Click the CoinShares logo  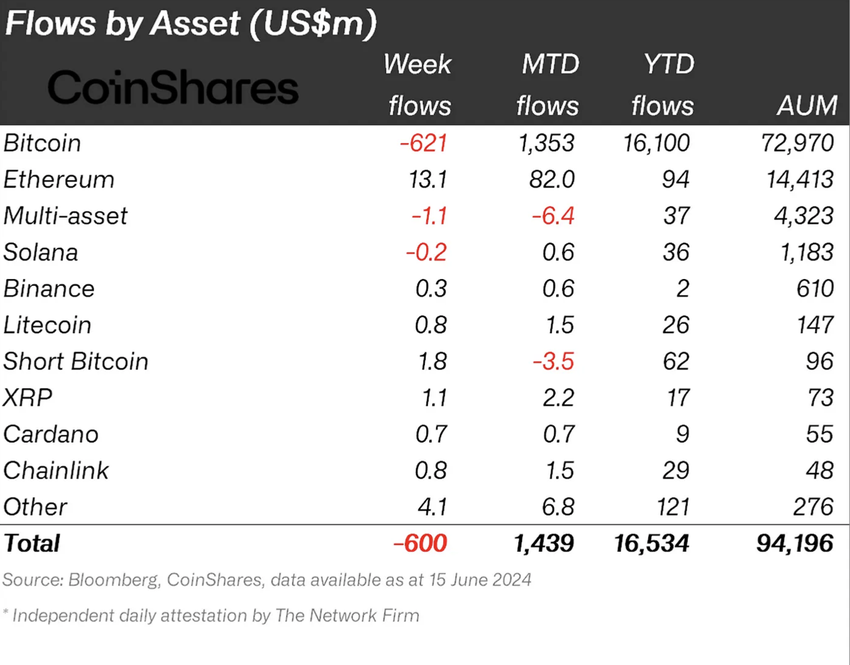click(x=173, y=87)
